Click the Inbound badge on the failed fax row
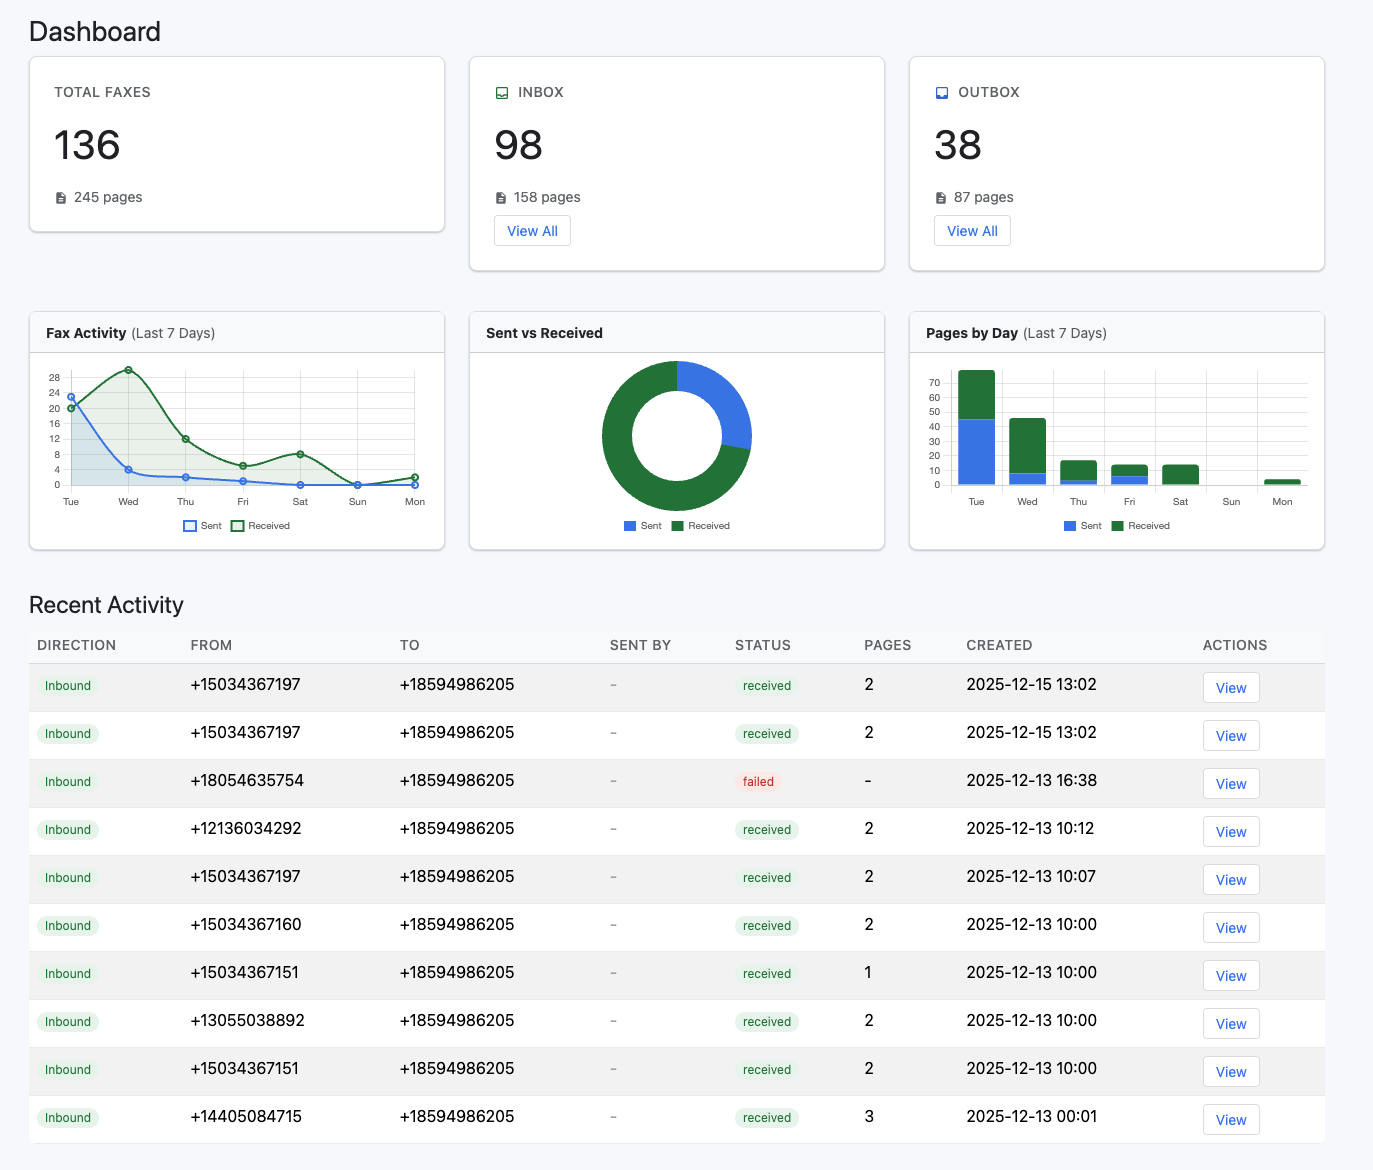1373x1170 pixels. click(67, 781)
